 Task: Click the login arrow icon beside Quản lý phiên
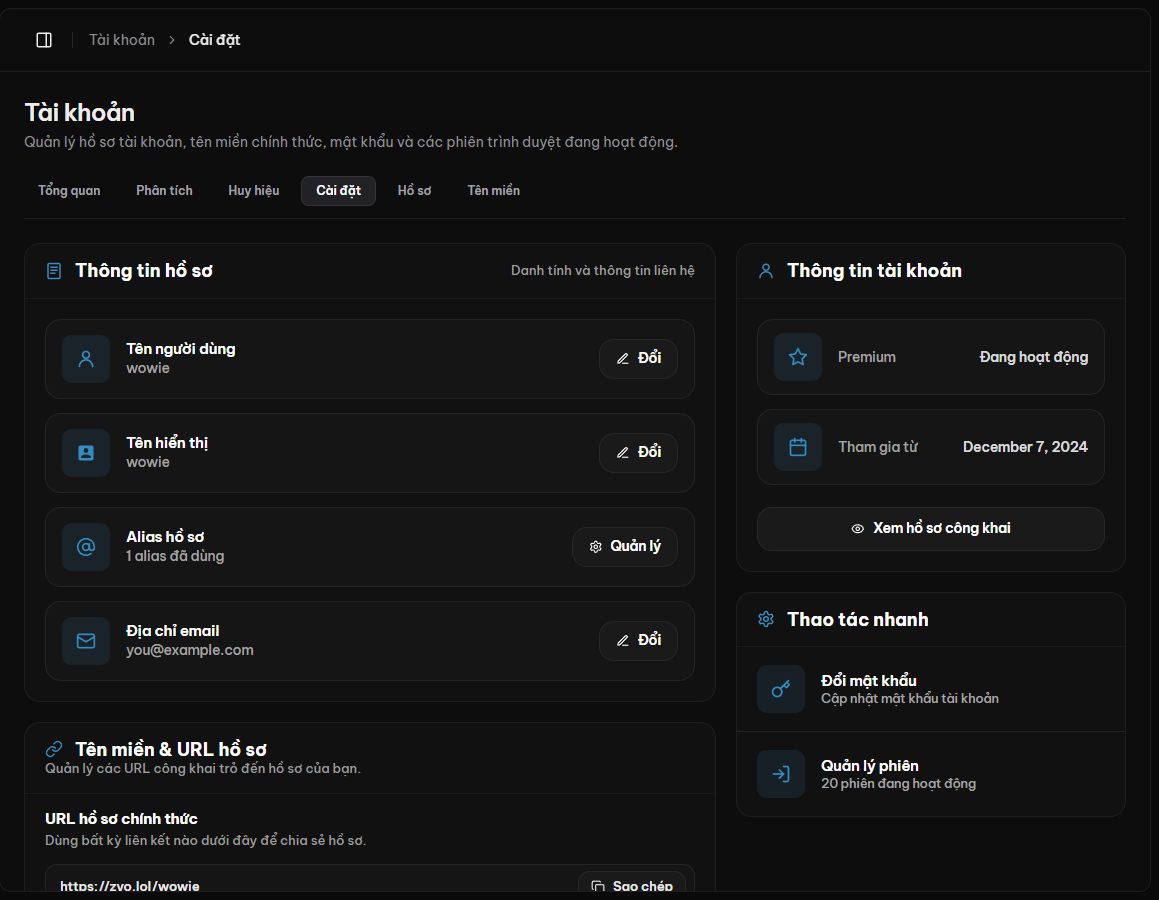[x=781, y=774]
